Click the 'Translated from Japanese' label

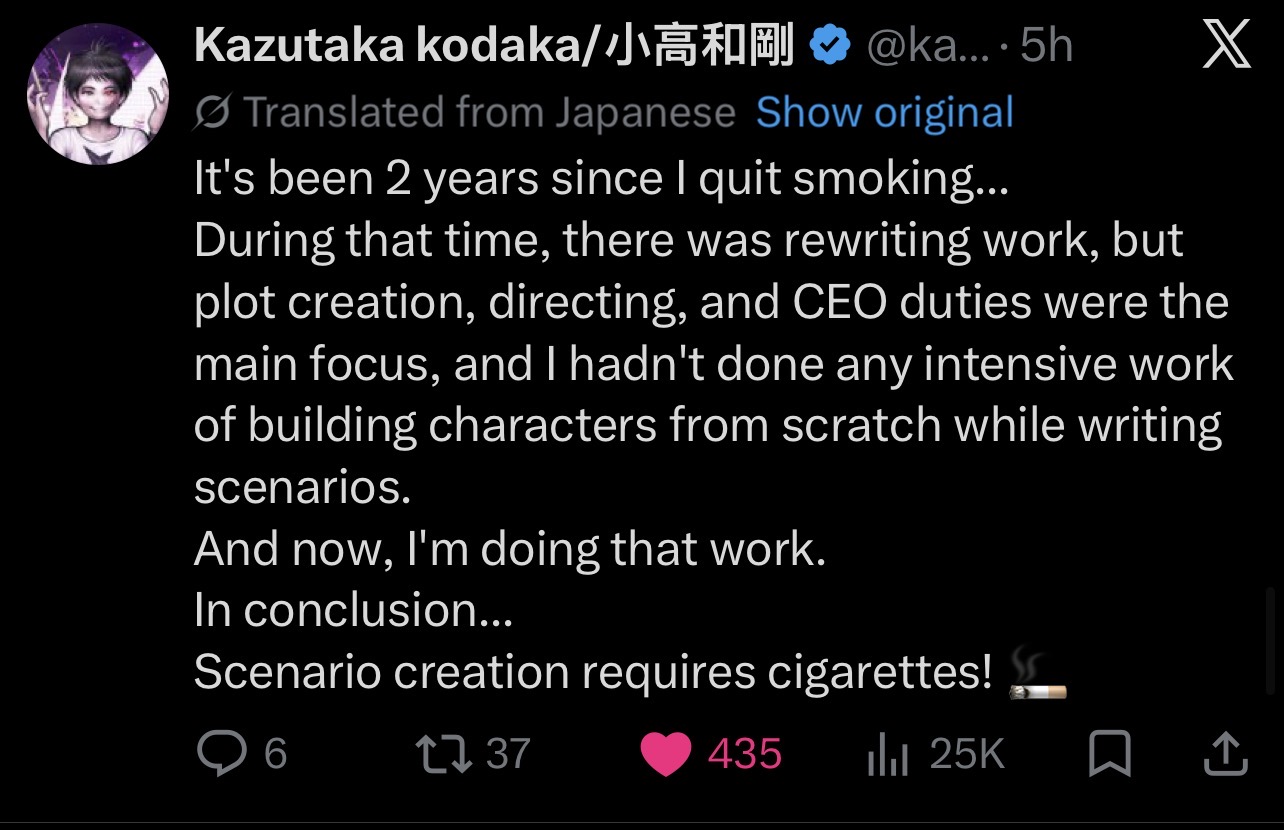(489, 113)
